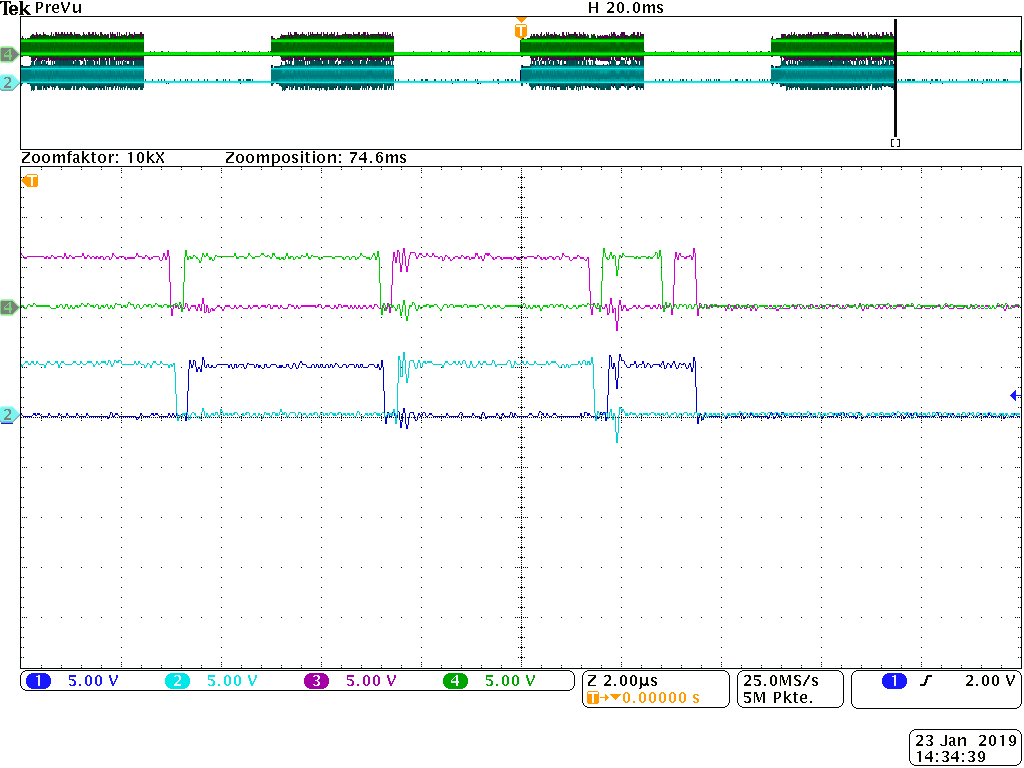Viewport: 1024px width, 768px height.
Task: Click the H 20.0ms horizontal scale readout
Action: [x=626, y=8]
